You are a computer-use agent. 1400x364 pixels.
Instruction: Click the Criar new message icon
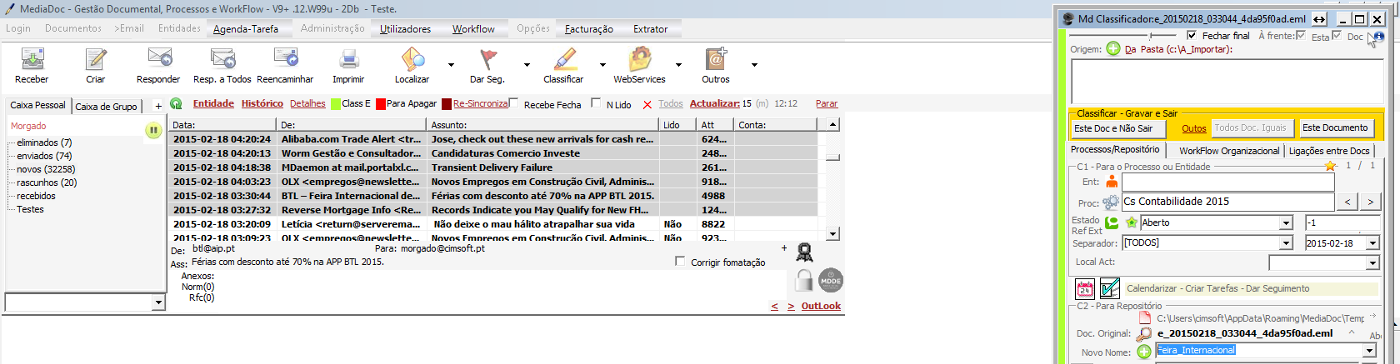coord(96,58)
